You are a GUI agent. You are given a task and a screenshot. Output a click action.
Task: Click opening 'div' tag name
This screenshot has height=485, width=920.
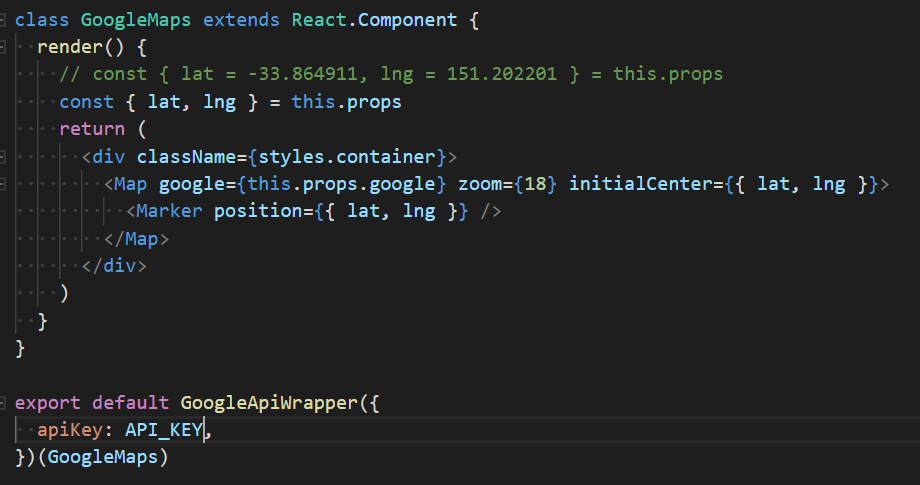click(x=109, y=157)
